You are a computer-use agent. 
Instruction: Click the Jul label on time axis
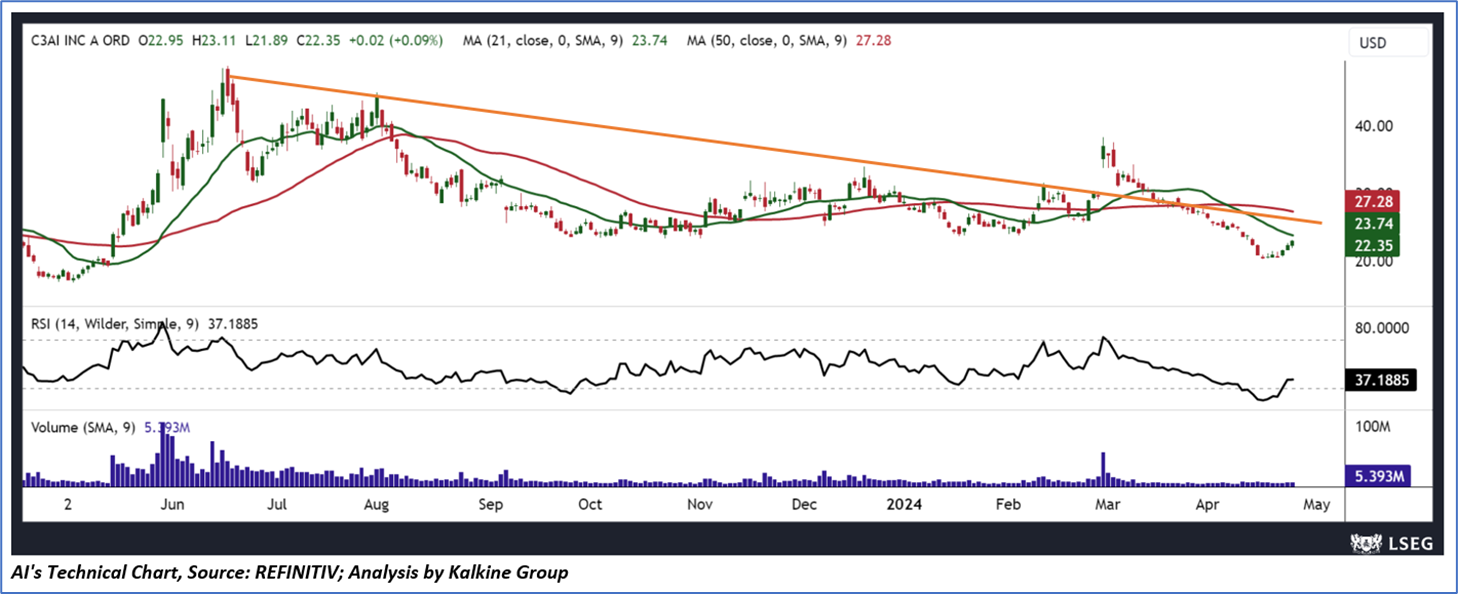point(278,504)
